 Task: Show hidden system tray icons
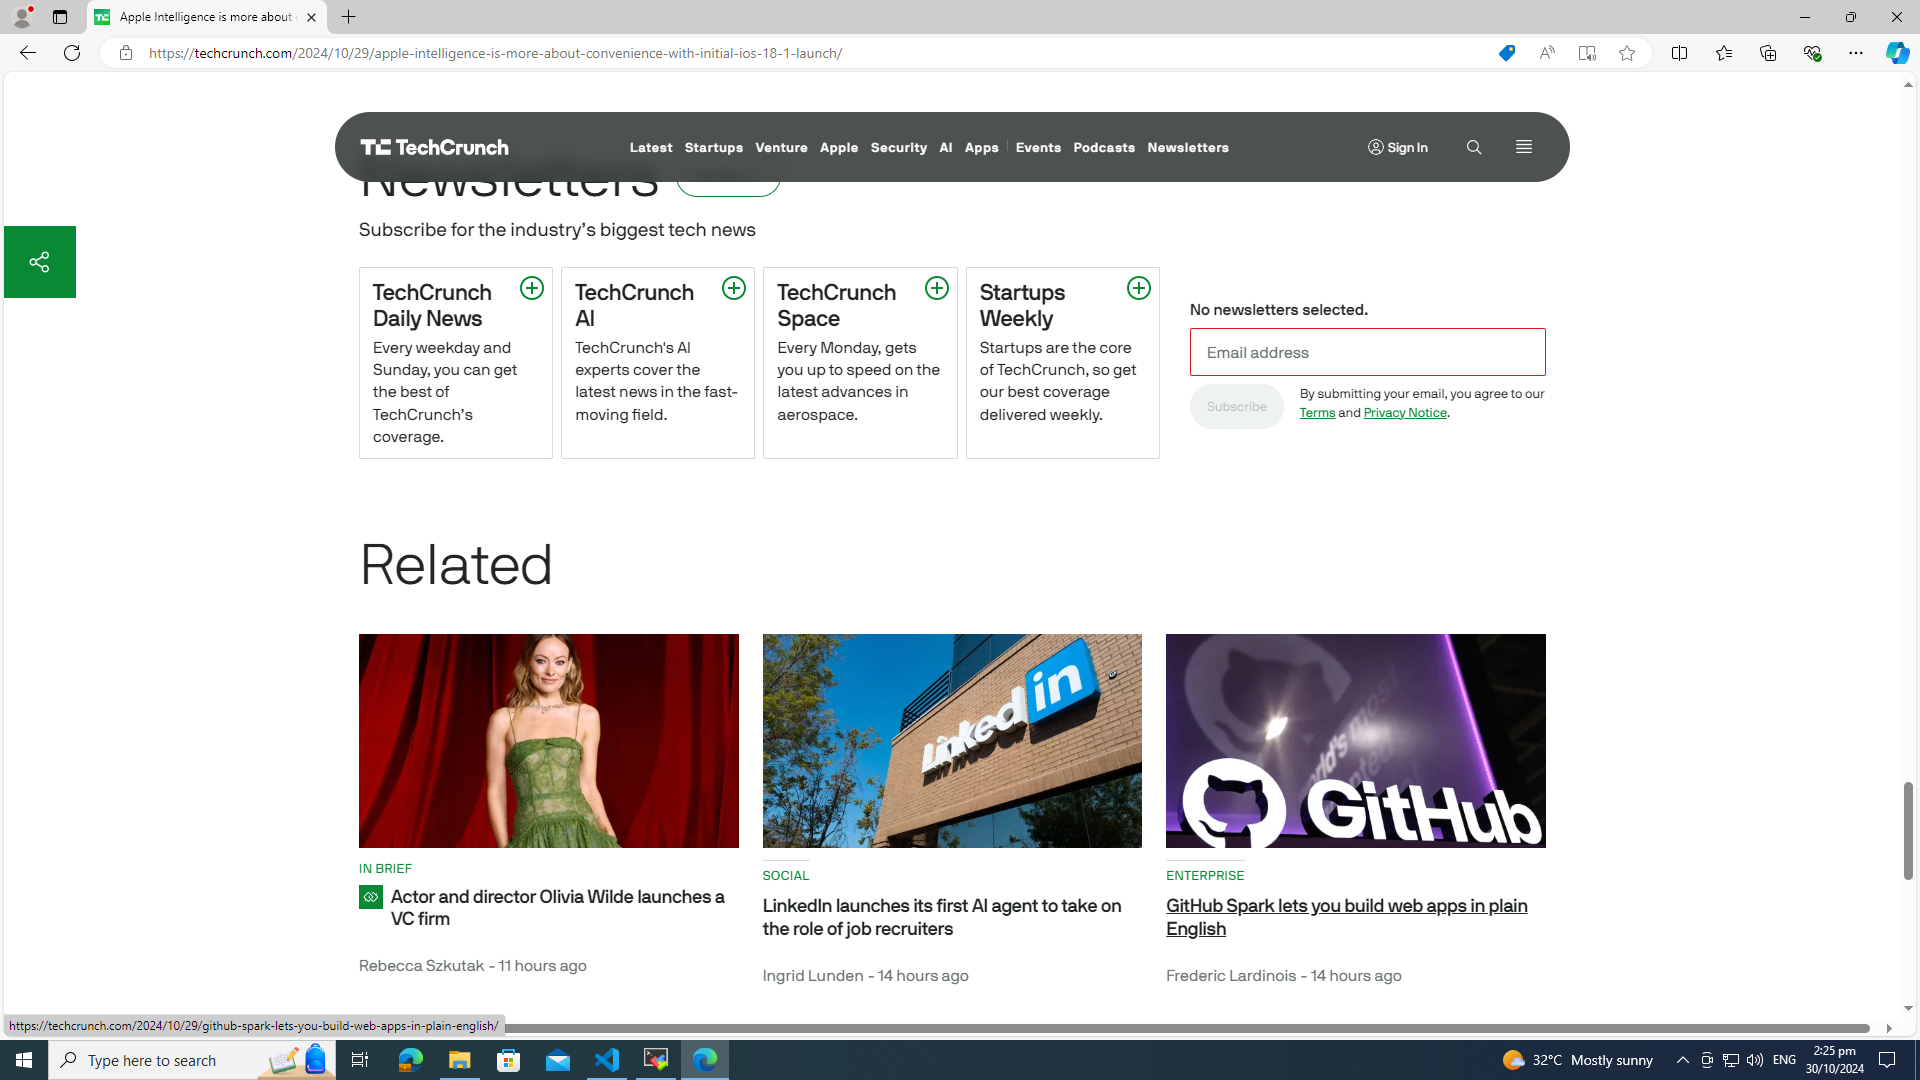tap(1682, 1060)
